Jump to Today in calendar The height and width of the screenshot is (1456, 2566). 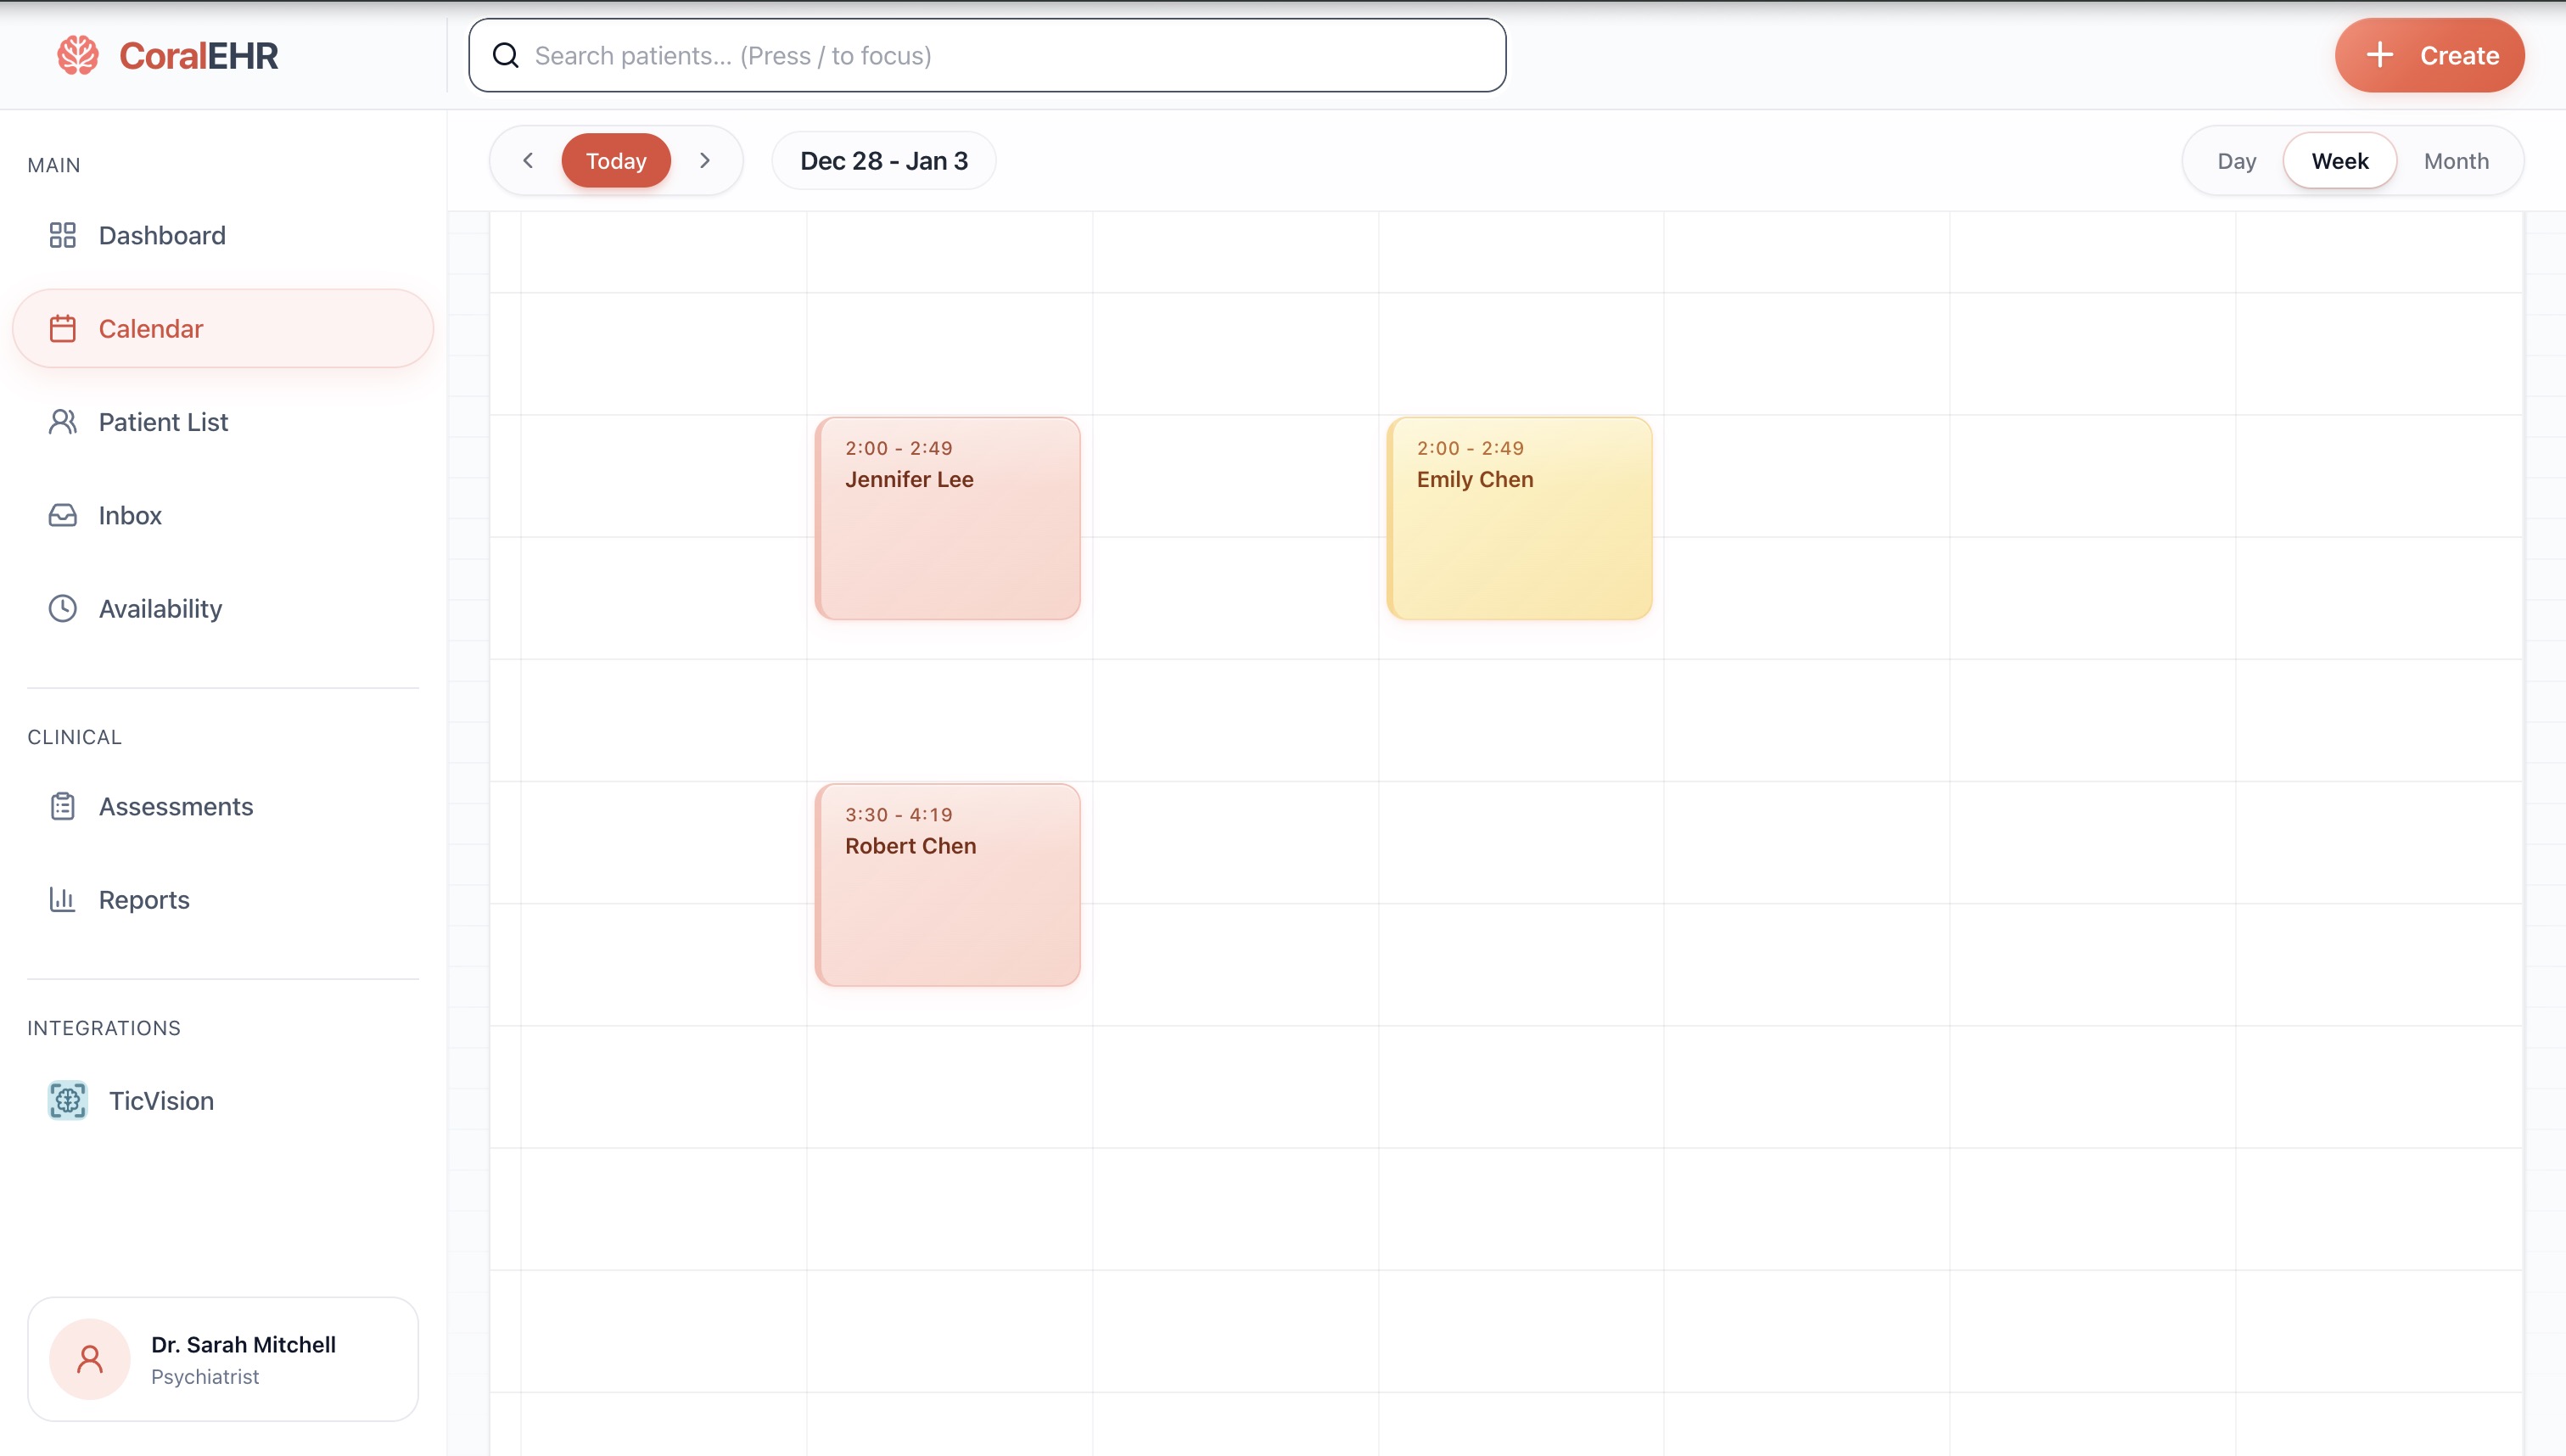click(616, 160)
